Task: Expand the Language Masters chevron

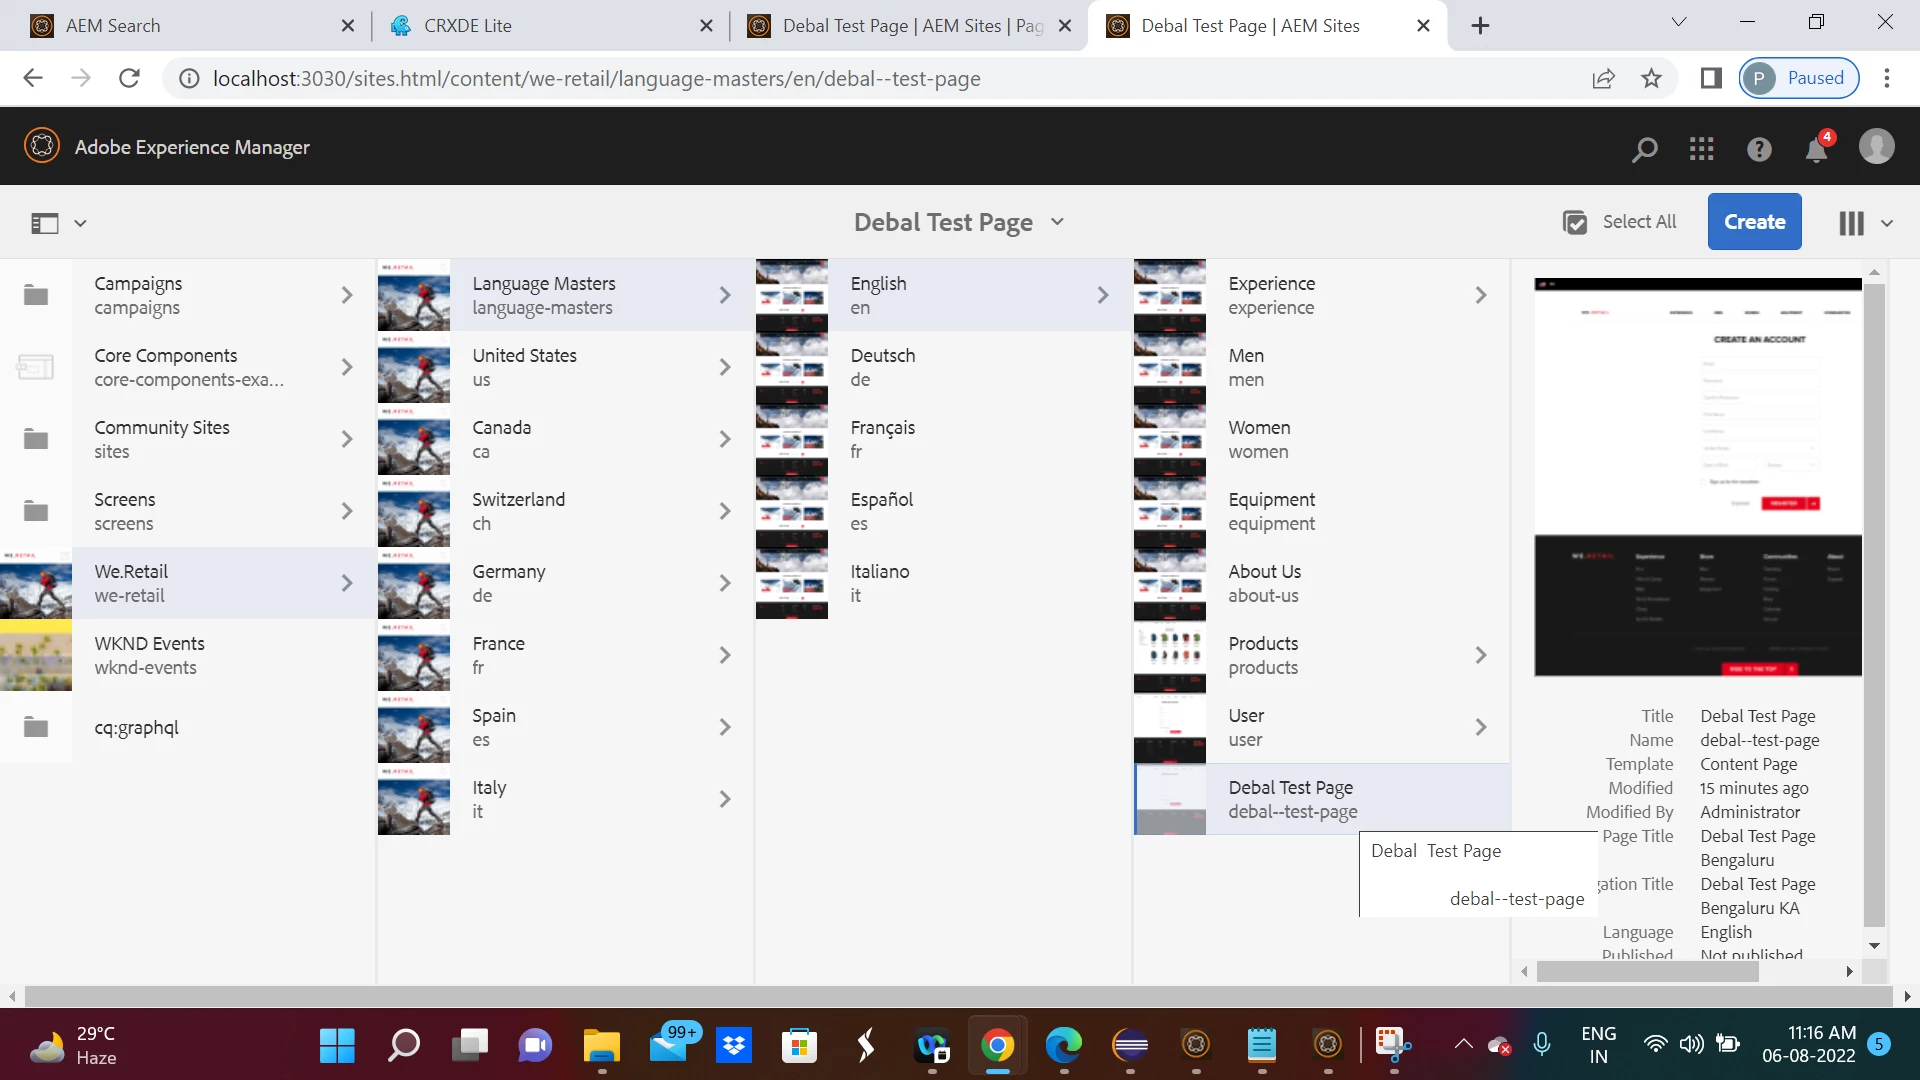Action: click(724, 295)
